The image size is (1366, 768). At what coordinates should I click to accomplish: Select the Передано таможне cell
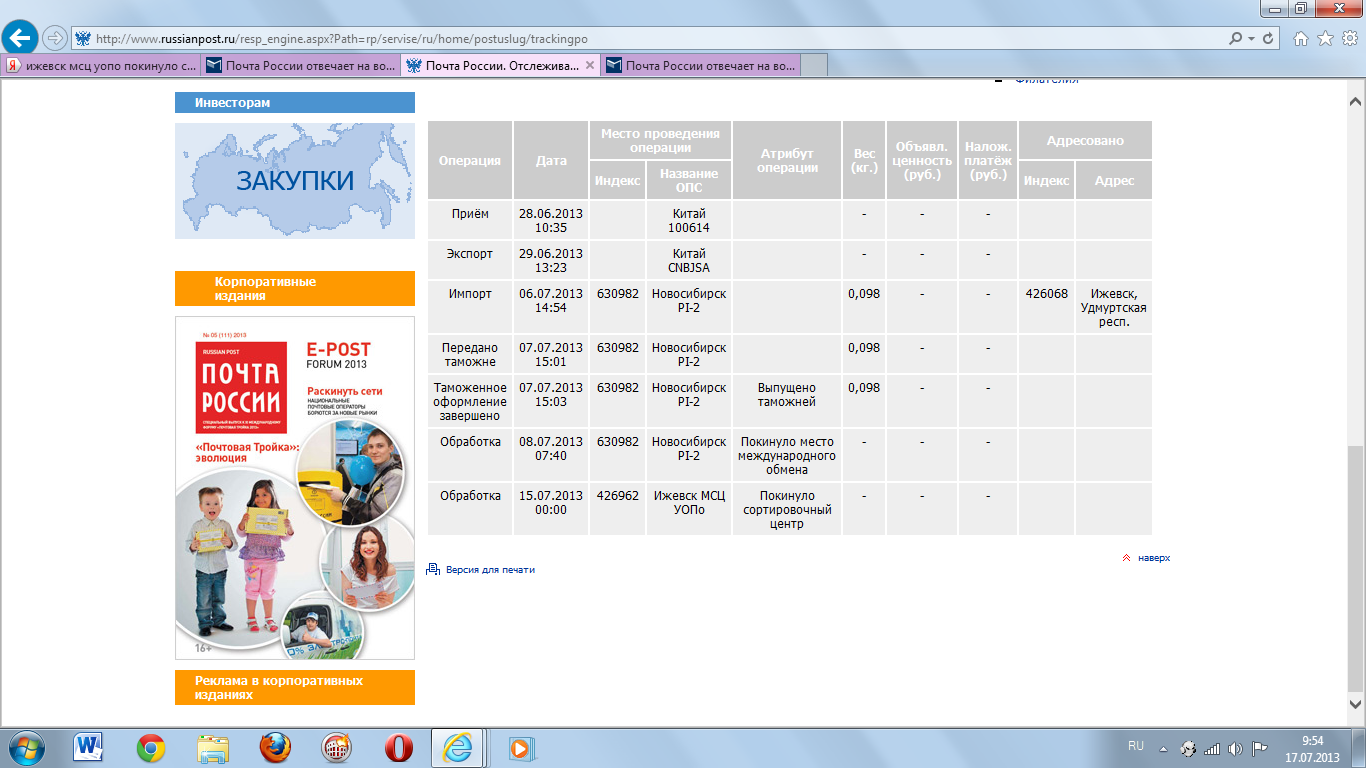[x=470, y=354]
